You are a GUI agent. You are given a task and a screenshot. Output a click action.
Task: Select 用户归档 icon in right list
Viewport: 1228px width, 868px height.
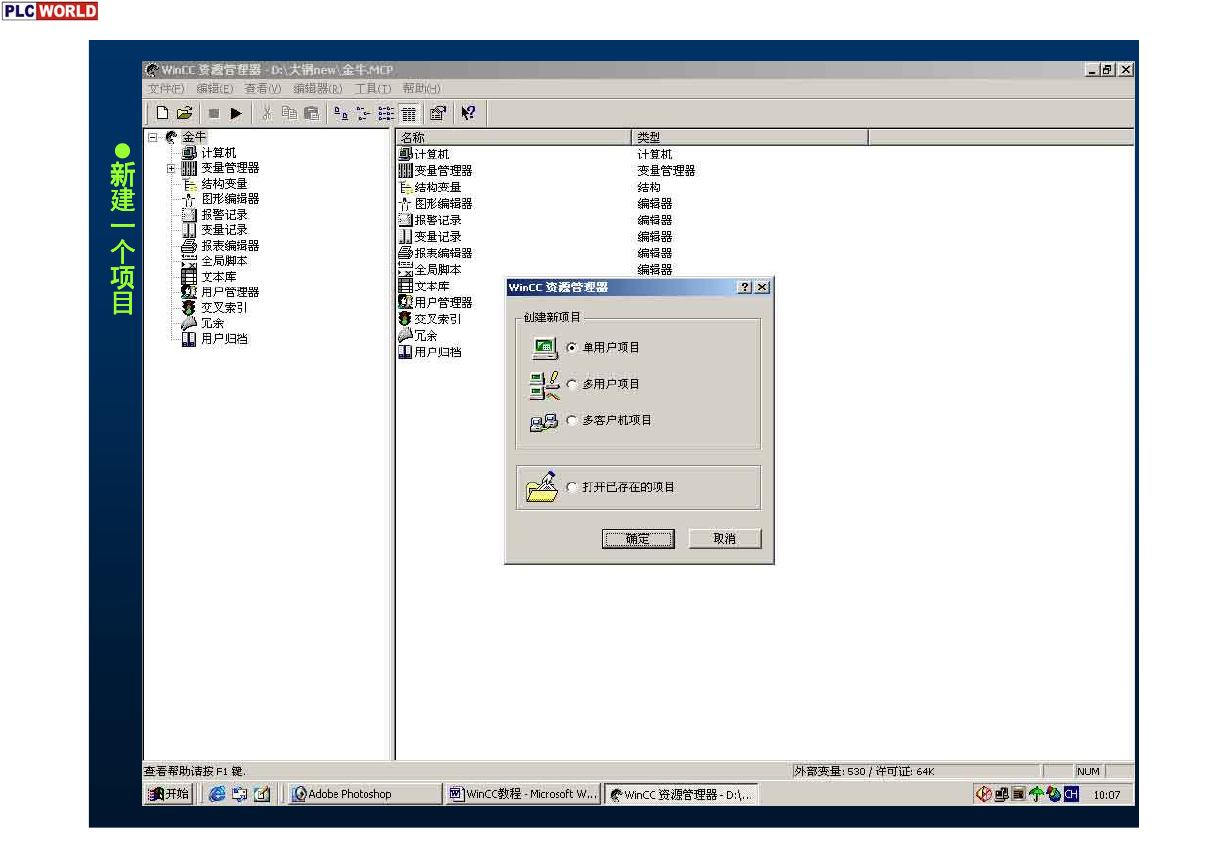coord(405,352)
